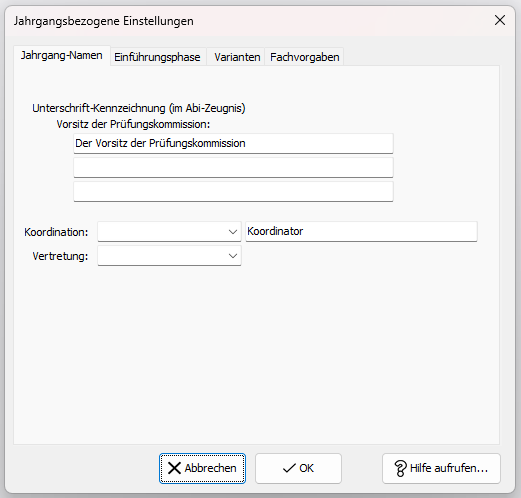Expand the Koordination dropdown arrow
The image size is (521, 498).
(233, 232)
